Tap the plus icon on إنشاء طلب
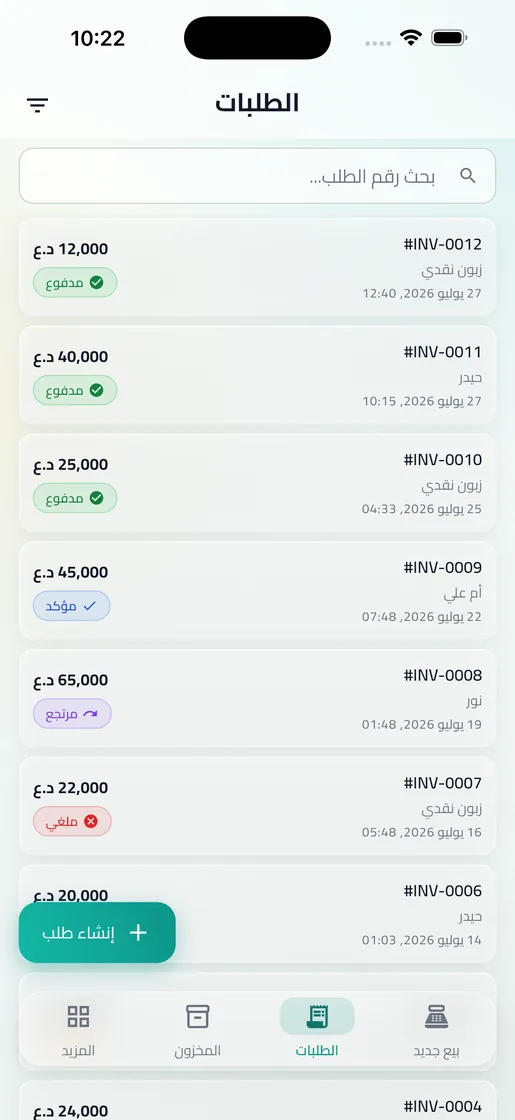Screen dimensions: 515x1120 click(x=138, y=933)
